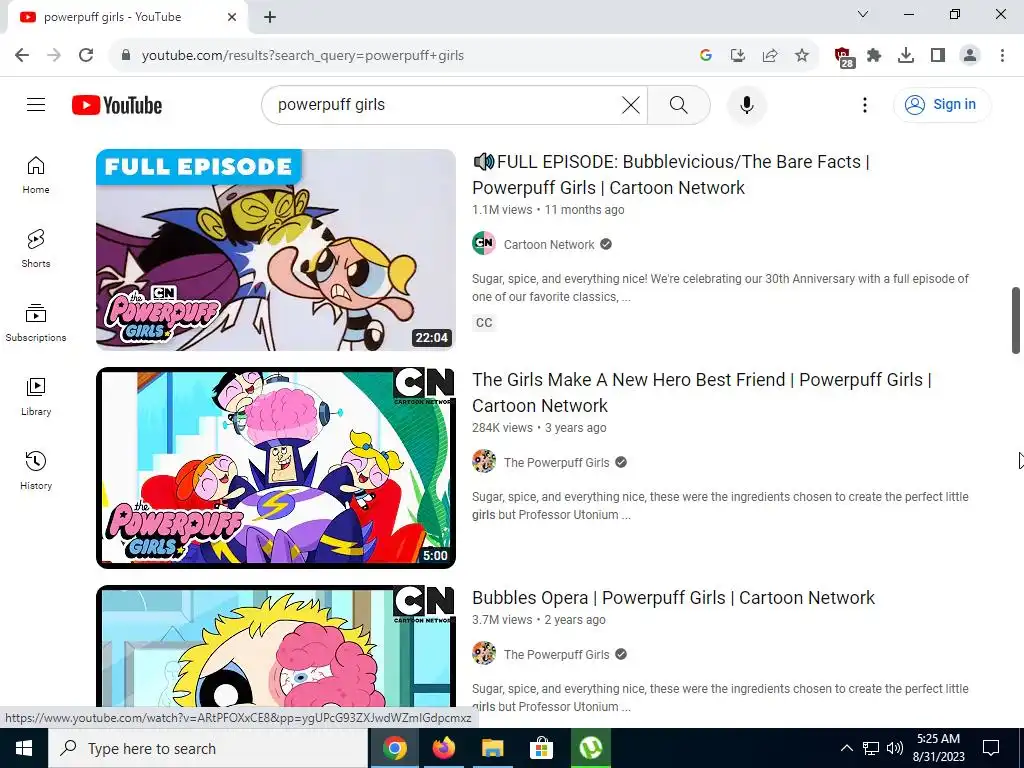Go back with the browser back arrow
This screenshot has width=1024, height=768.
pyautogui.click(x=22, y=55)
